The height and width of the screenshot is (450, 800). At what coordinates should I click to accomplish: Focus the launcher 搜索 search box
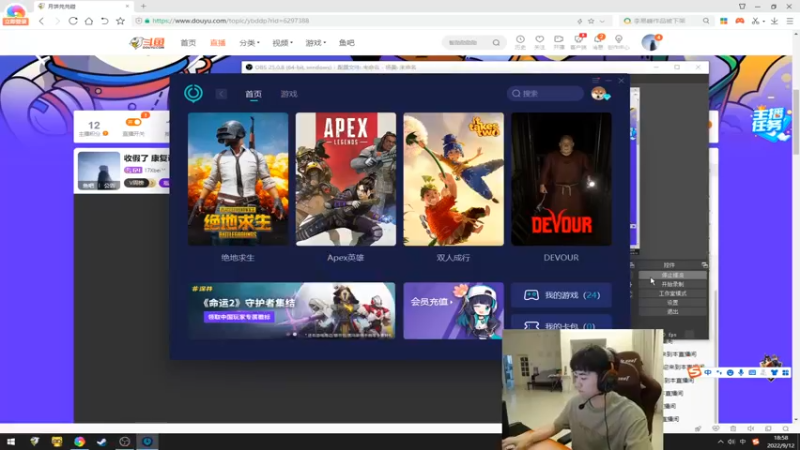545,93
